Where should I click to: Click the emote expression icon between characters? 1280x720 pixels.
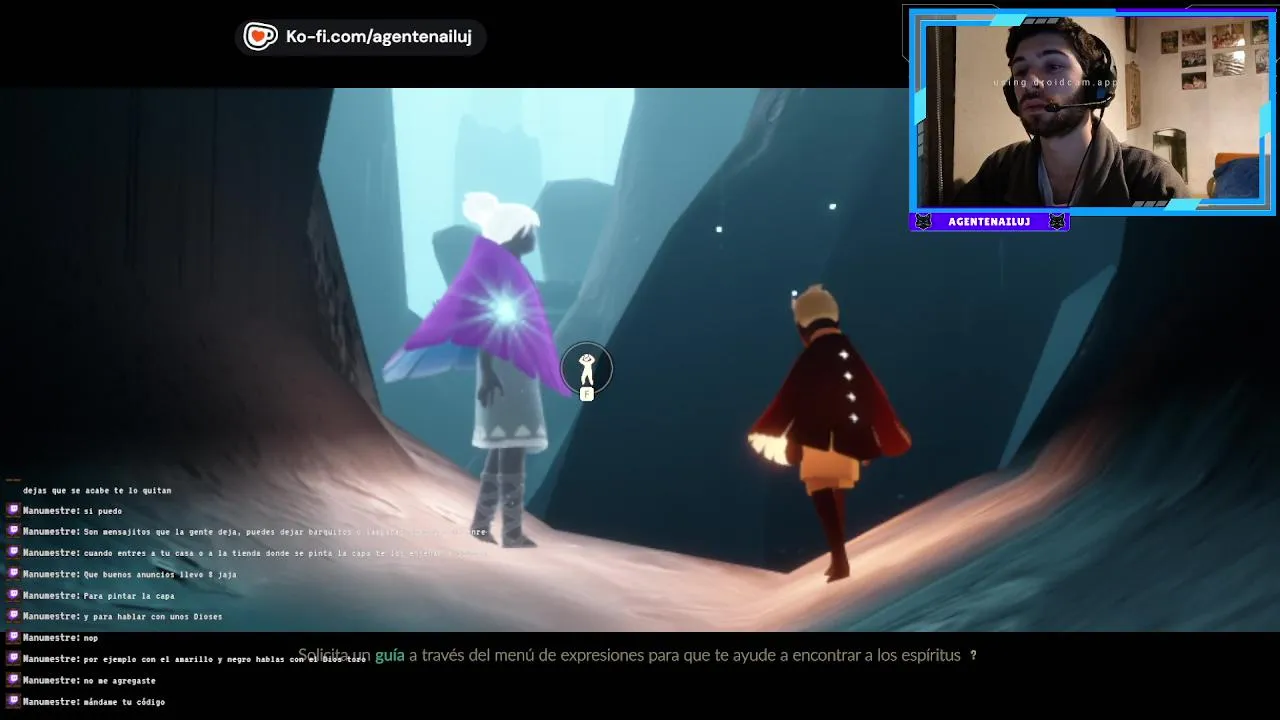coord(587,370)
